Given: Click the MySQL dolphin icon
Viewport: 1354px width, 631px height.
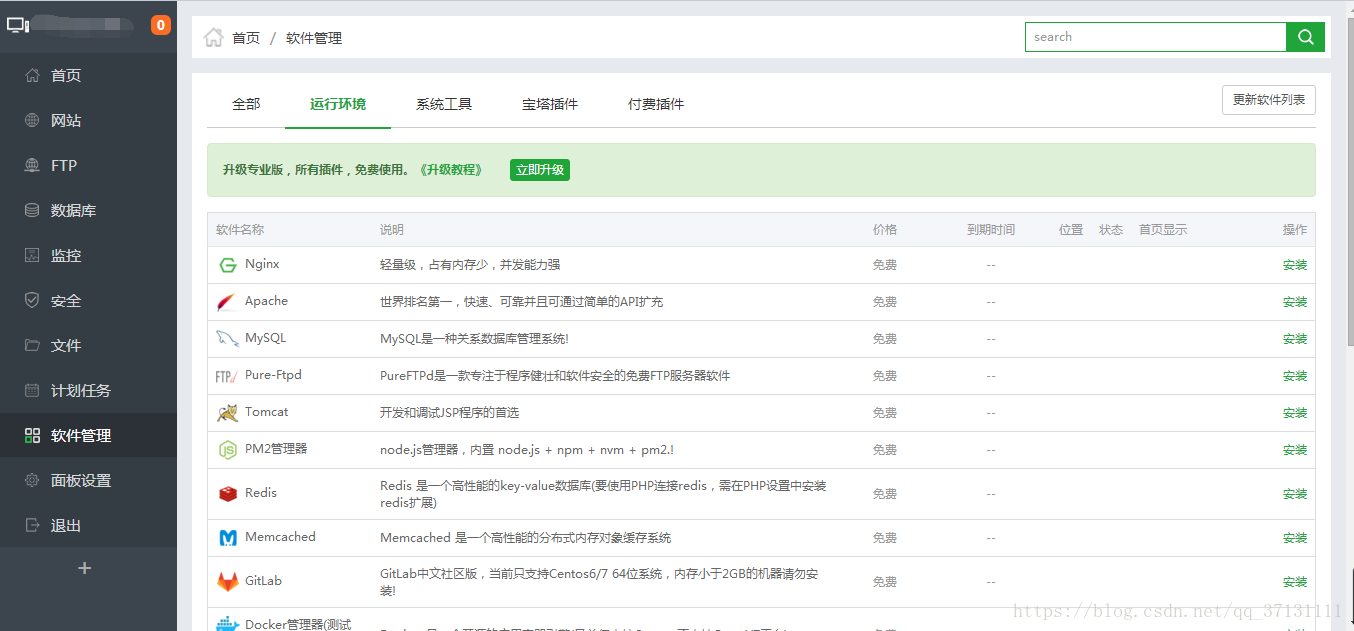Looking at the screenshot, I should coord(227,339).
